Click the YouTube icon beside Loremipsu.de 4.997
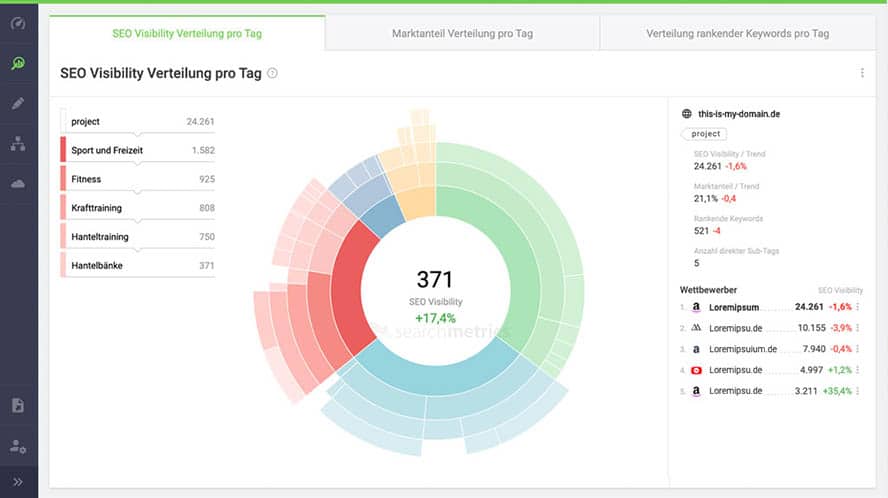Image resolution: width=888 pixels, height=498 pixels. point(696,370)
